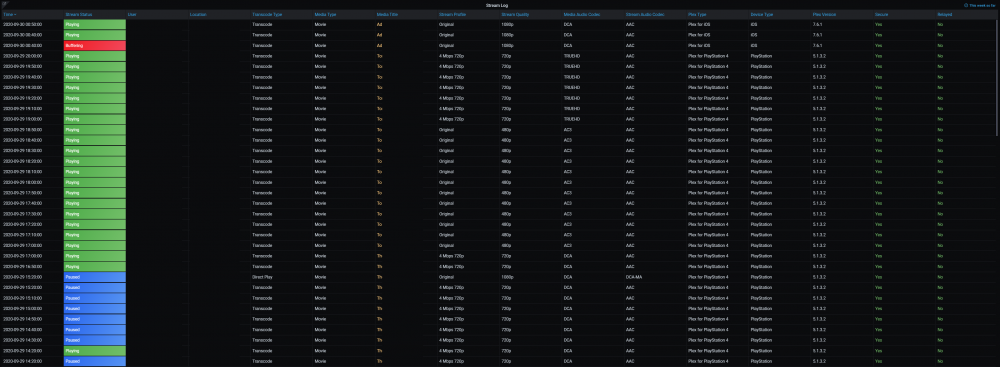Image resolution: width=1000 pixels, height=367 pixels.
Task: Click PlayStation device in Direct Play row
Action: click(x=761, y=277)
